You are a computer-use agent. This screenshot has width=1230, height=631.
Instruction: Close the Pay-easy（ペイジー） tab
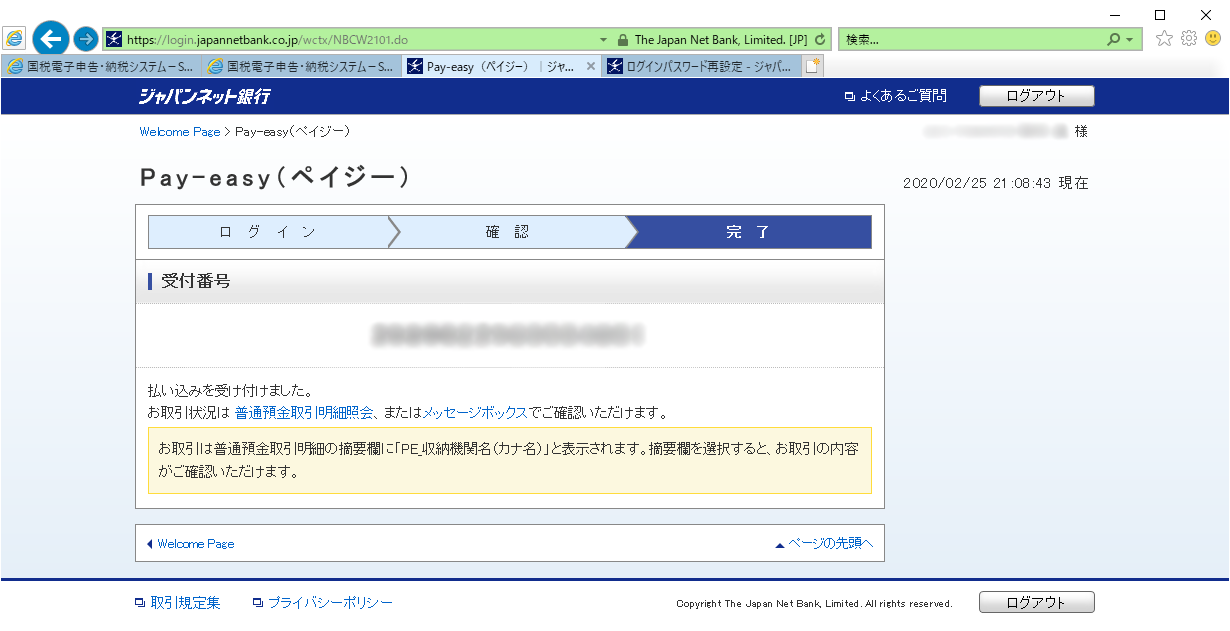click(590, 66)
